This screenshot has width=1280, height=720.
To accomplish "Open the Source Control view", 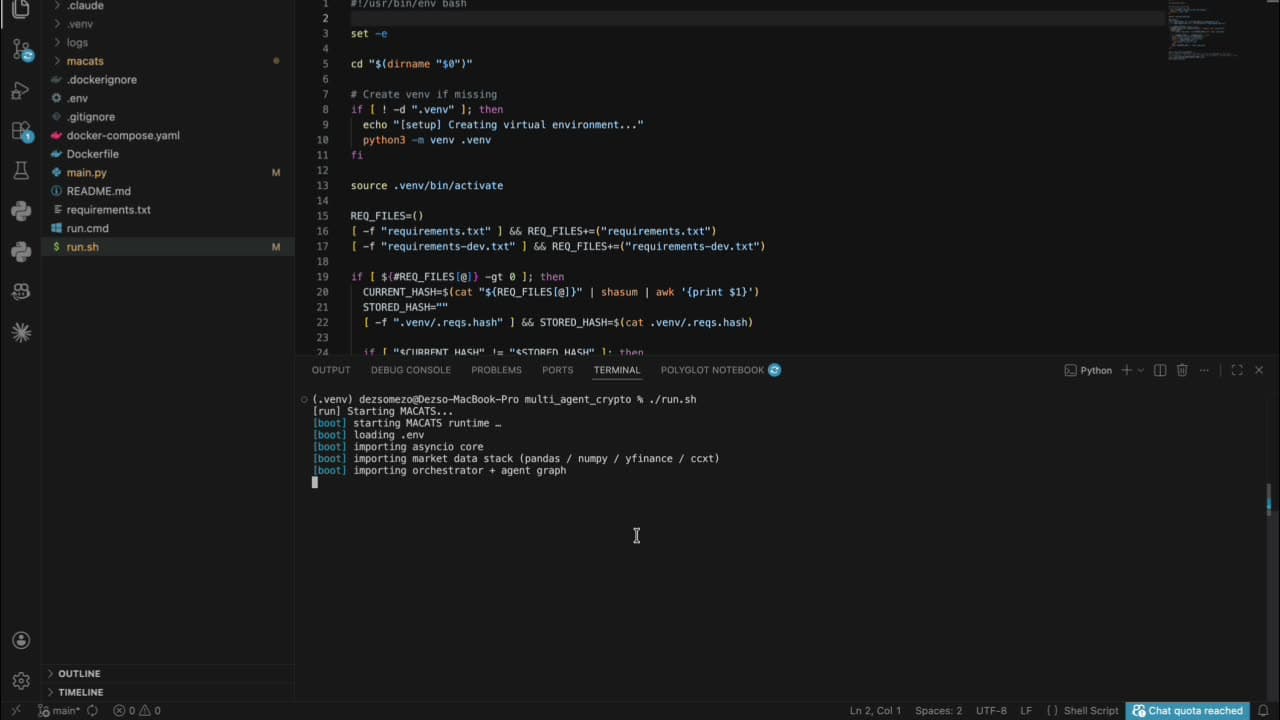I will tap(20, 48).
